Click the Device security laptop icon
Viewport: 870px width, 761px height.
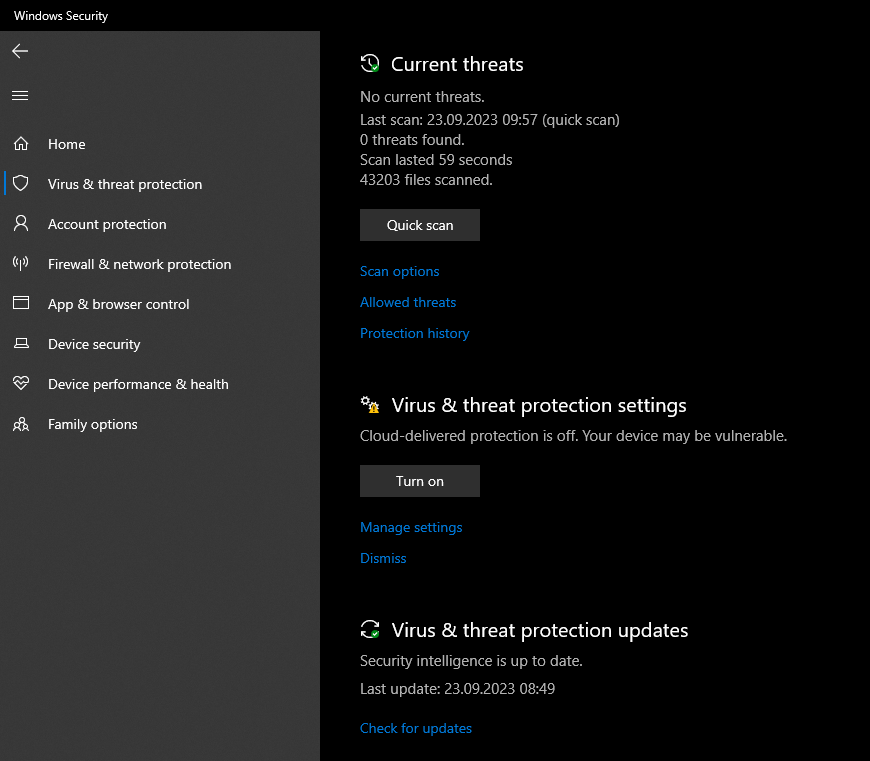click(21, 343)
